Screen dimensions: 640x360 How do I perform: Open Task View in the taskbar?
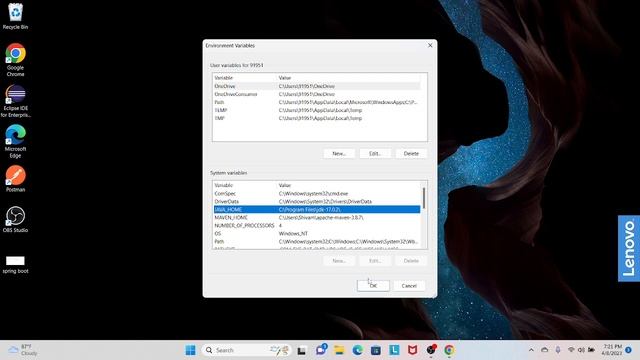(302, 350)
